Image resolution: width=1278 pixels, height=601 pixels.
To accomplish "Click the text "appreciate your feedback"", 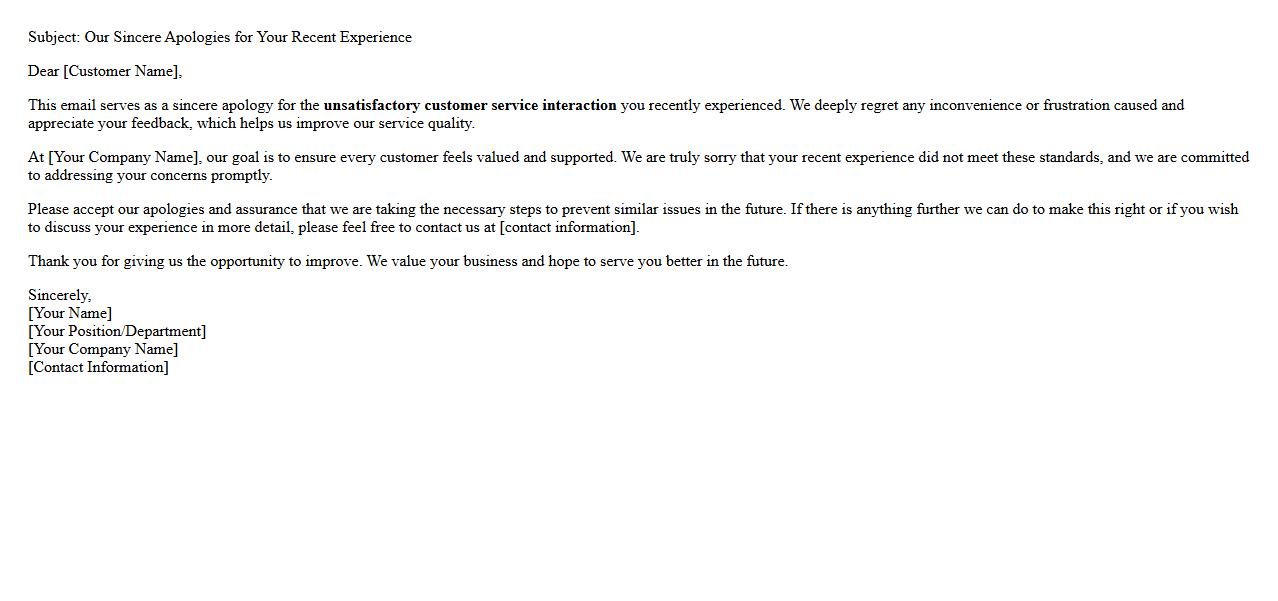I will pyautogui.click(x=109, y=123).
